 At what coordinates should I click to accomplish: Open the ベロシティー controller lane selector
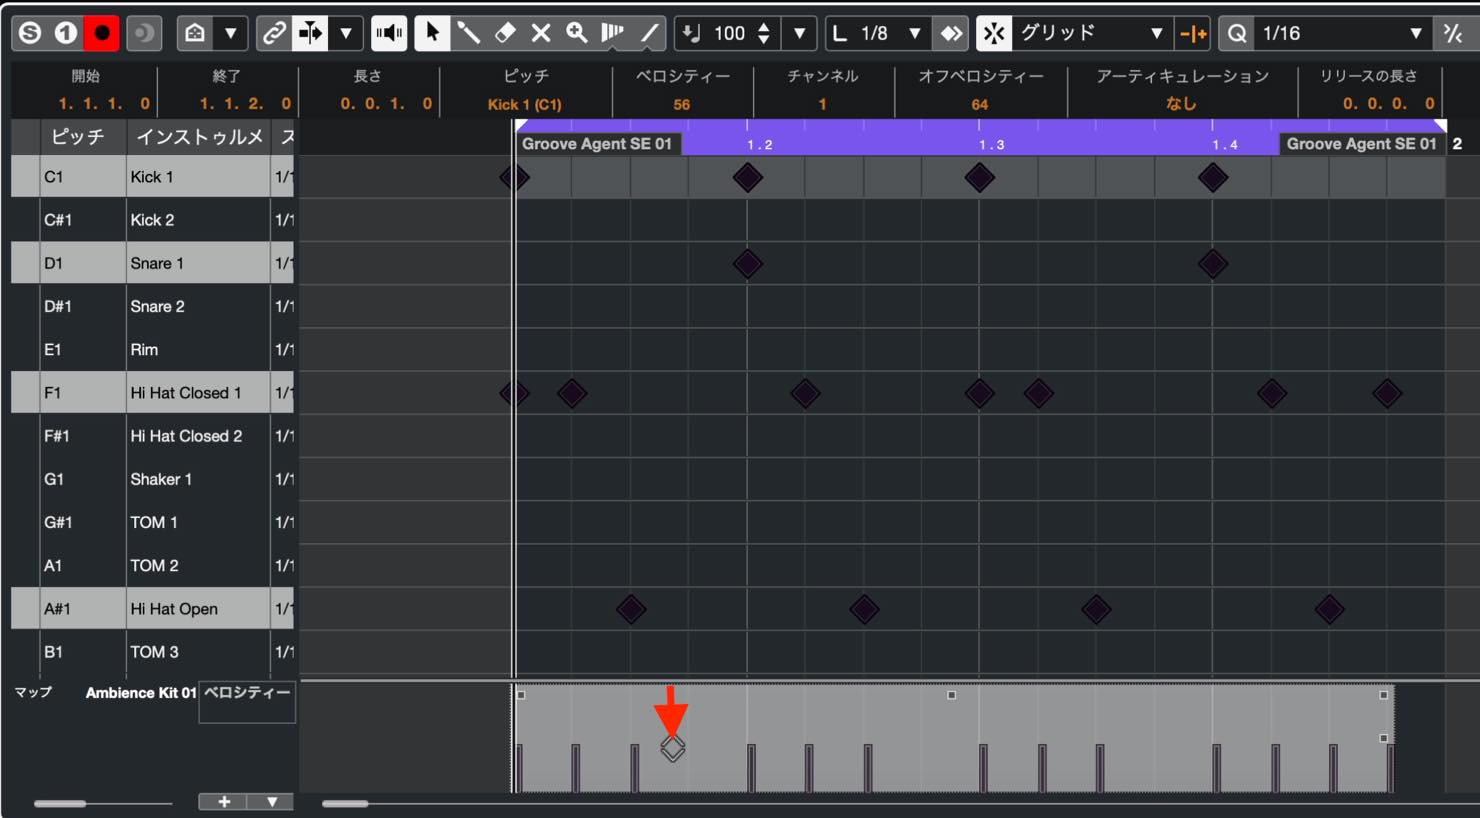pyautogui.click(x=247, y=702)
